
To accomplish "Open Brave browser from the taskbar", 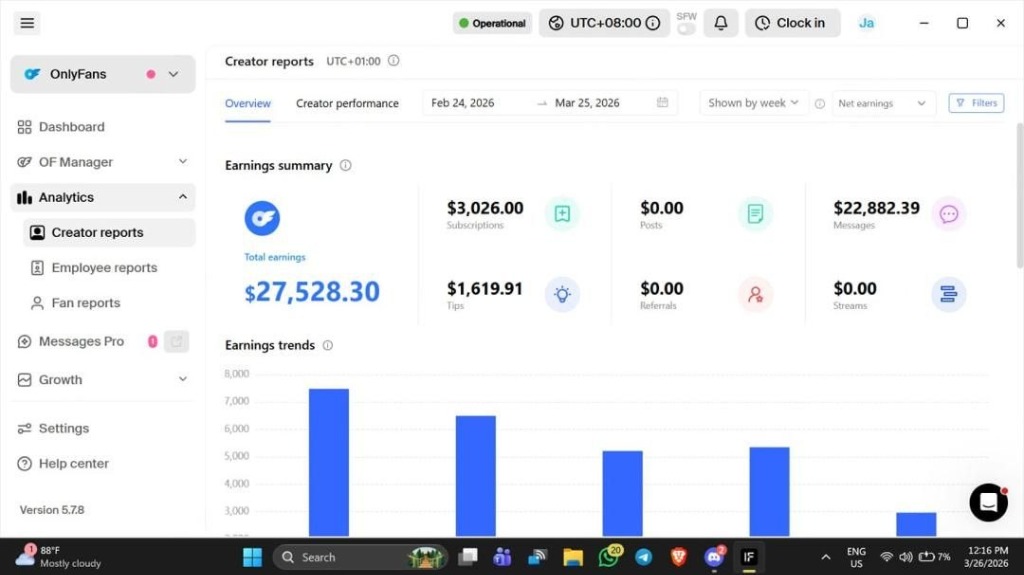I will point(679,557).
